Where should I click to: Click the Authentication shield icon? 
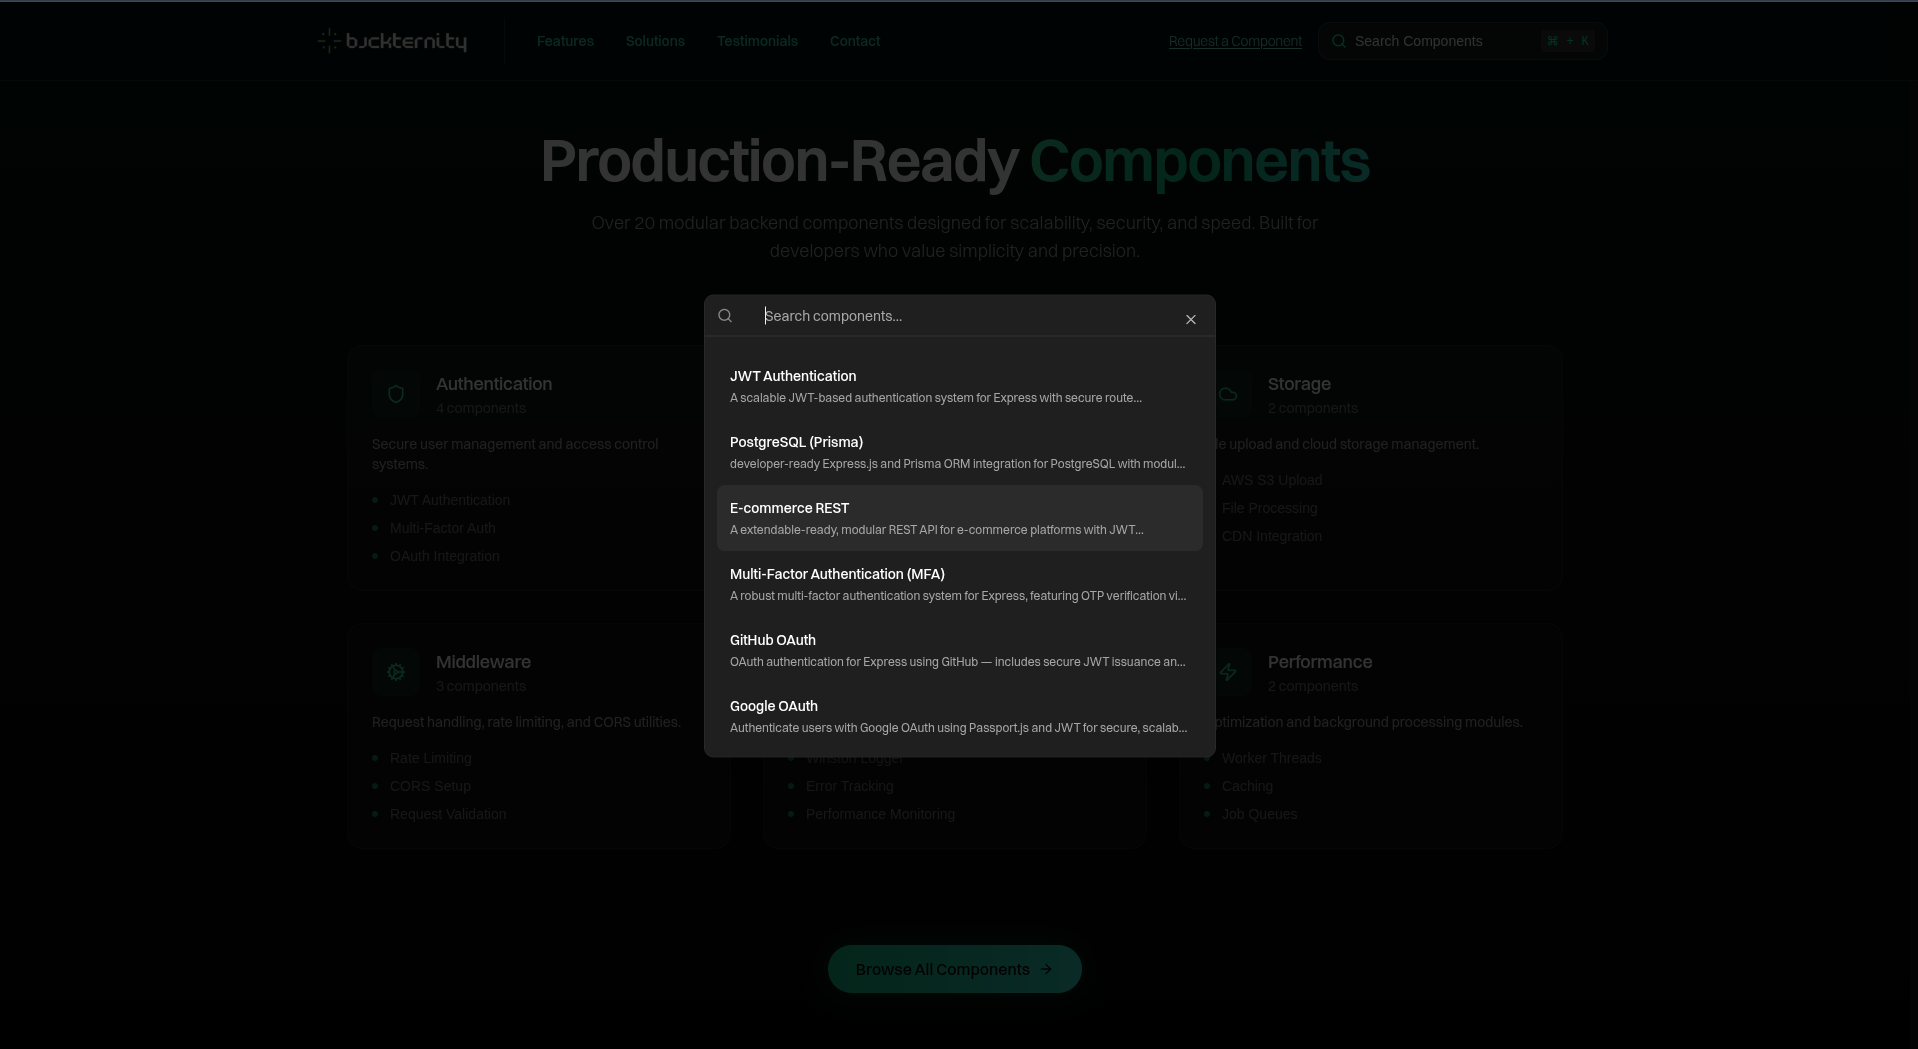[x=396, y=394]
